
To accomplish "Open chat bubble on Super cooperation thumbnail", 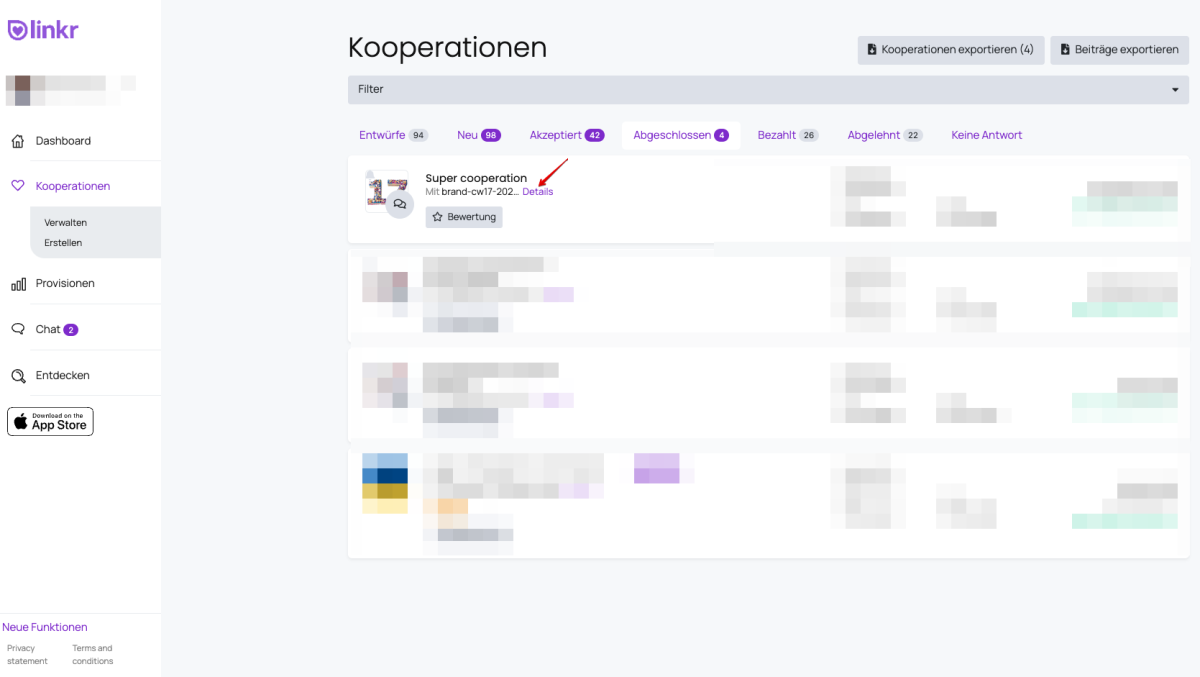I will click(x=400, y=204).
